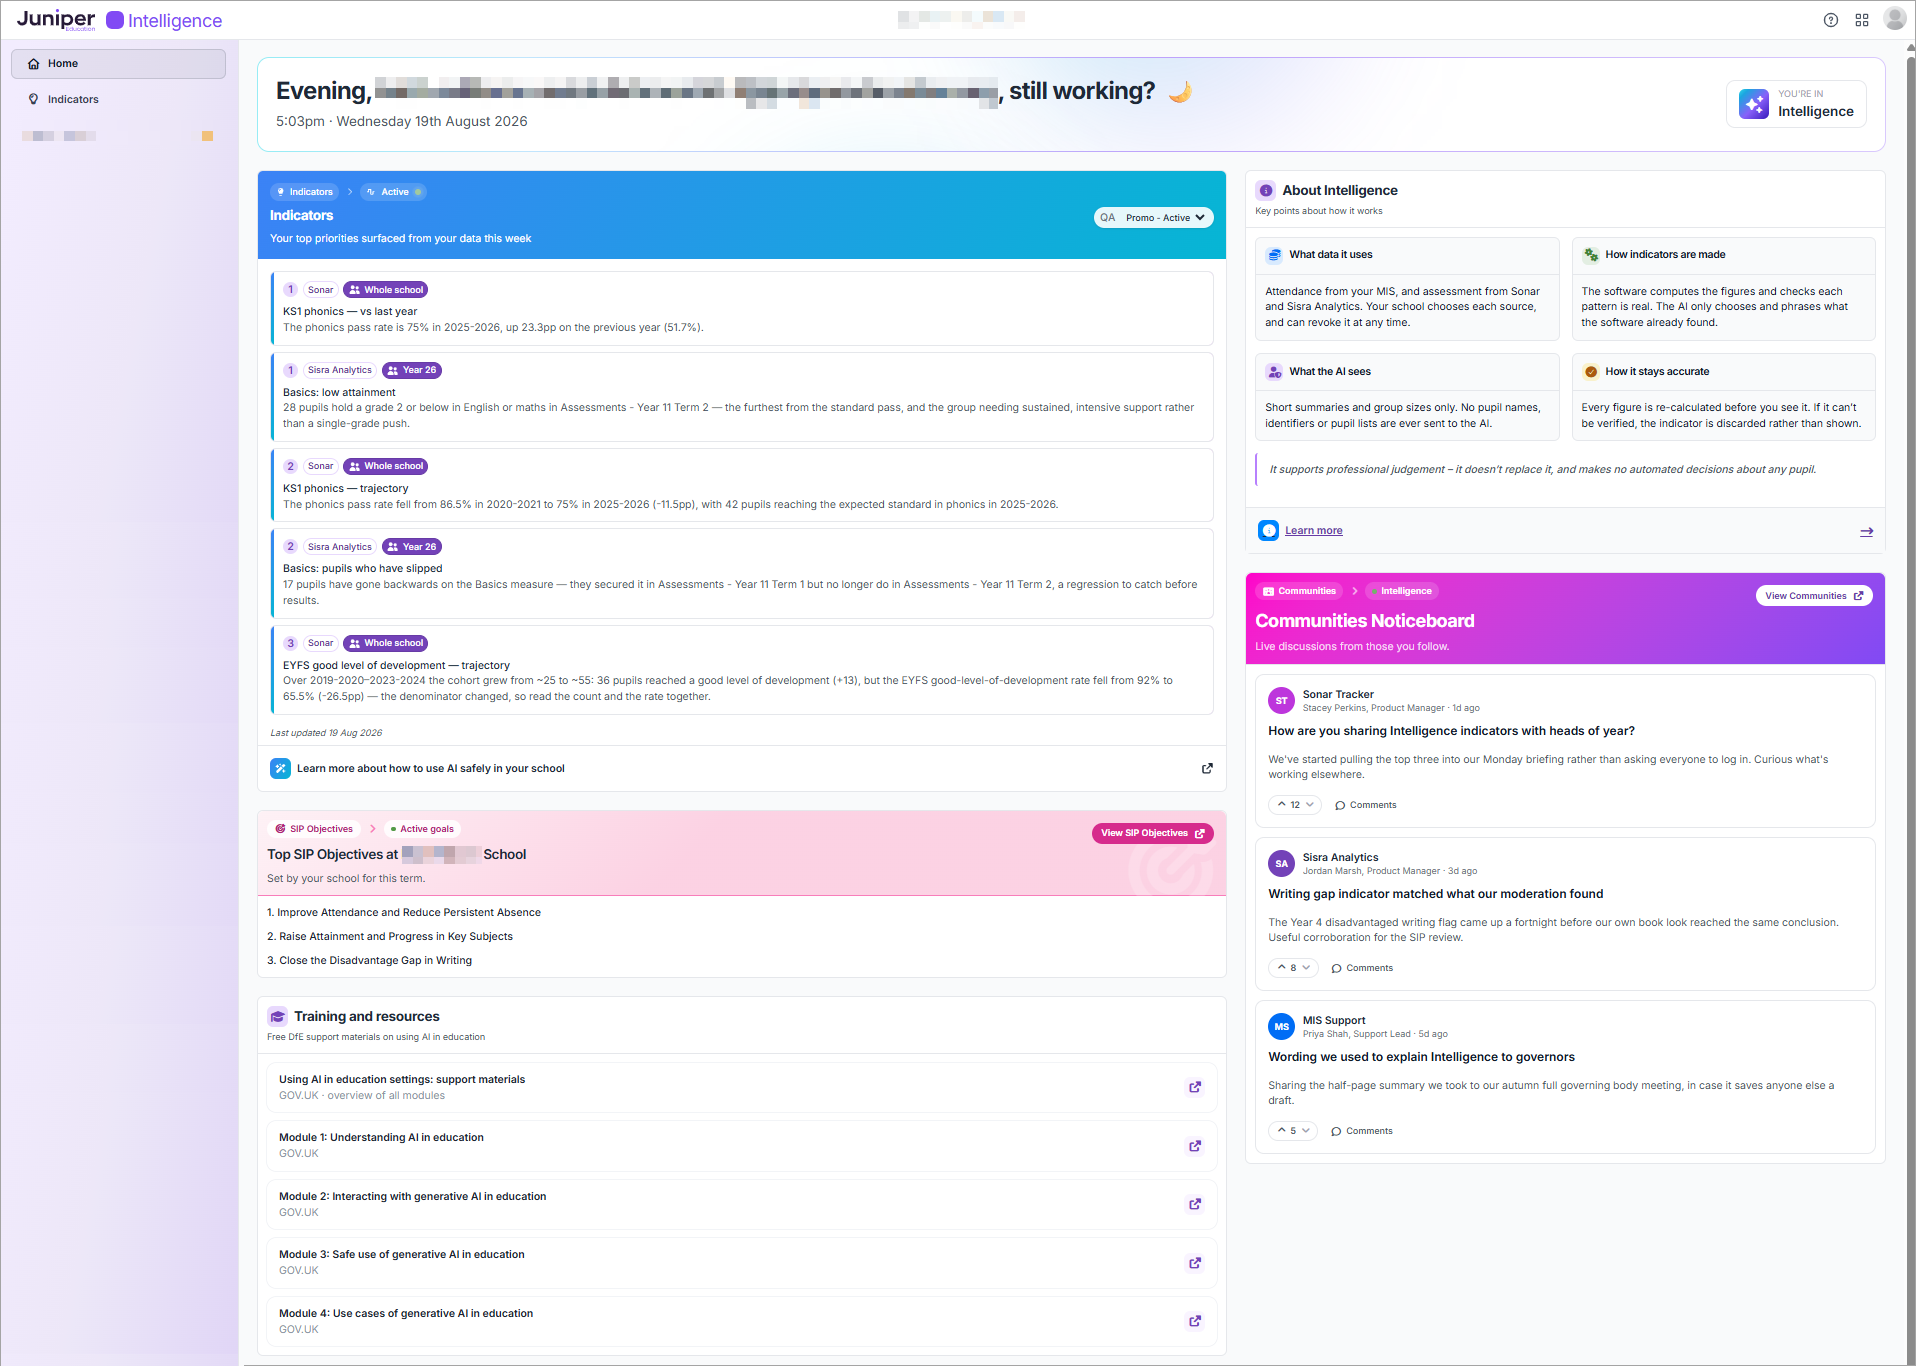Open Module 3: Safe use of generative AI
1916x1366 pixels.
[742, 1263]
